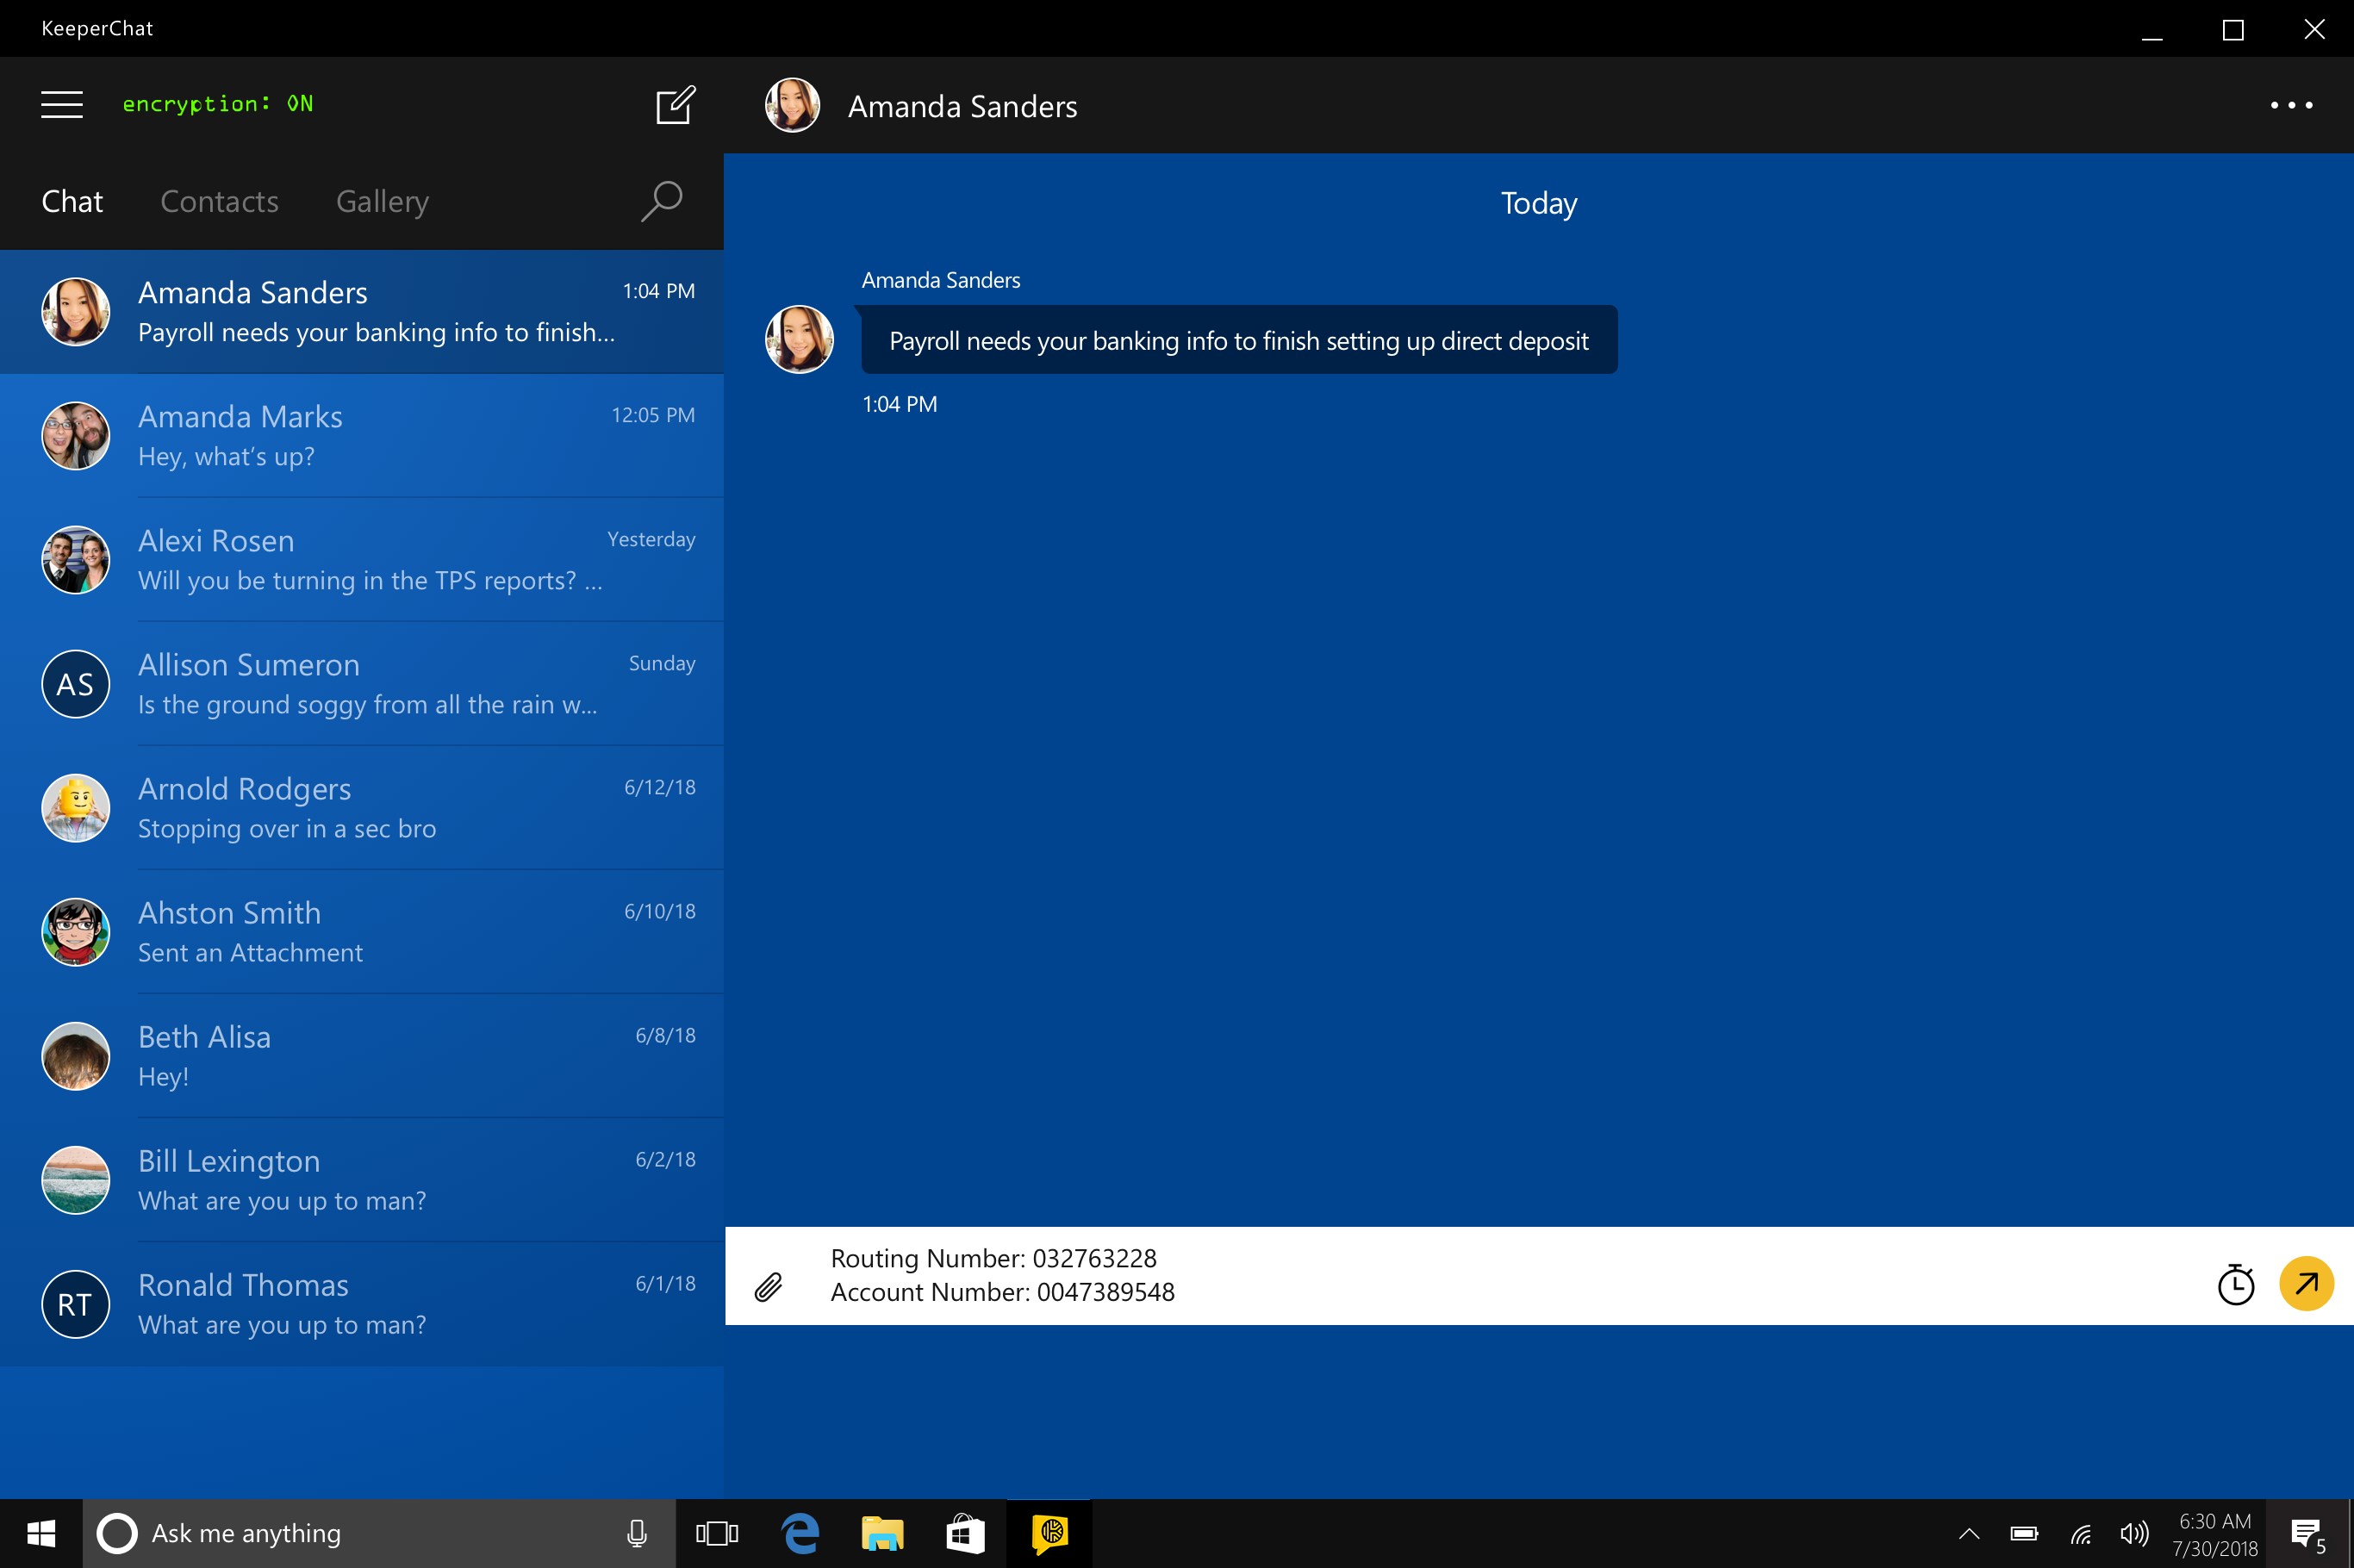
Task: Open the notifications Action Center
Action: point(2305,1533)
